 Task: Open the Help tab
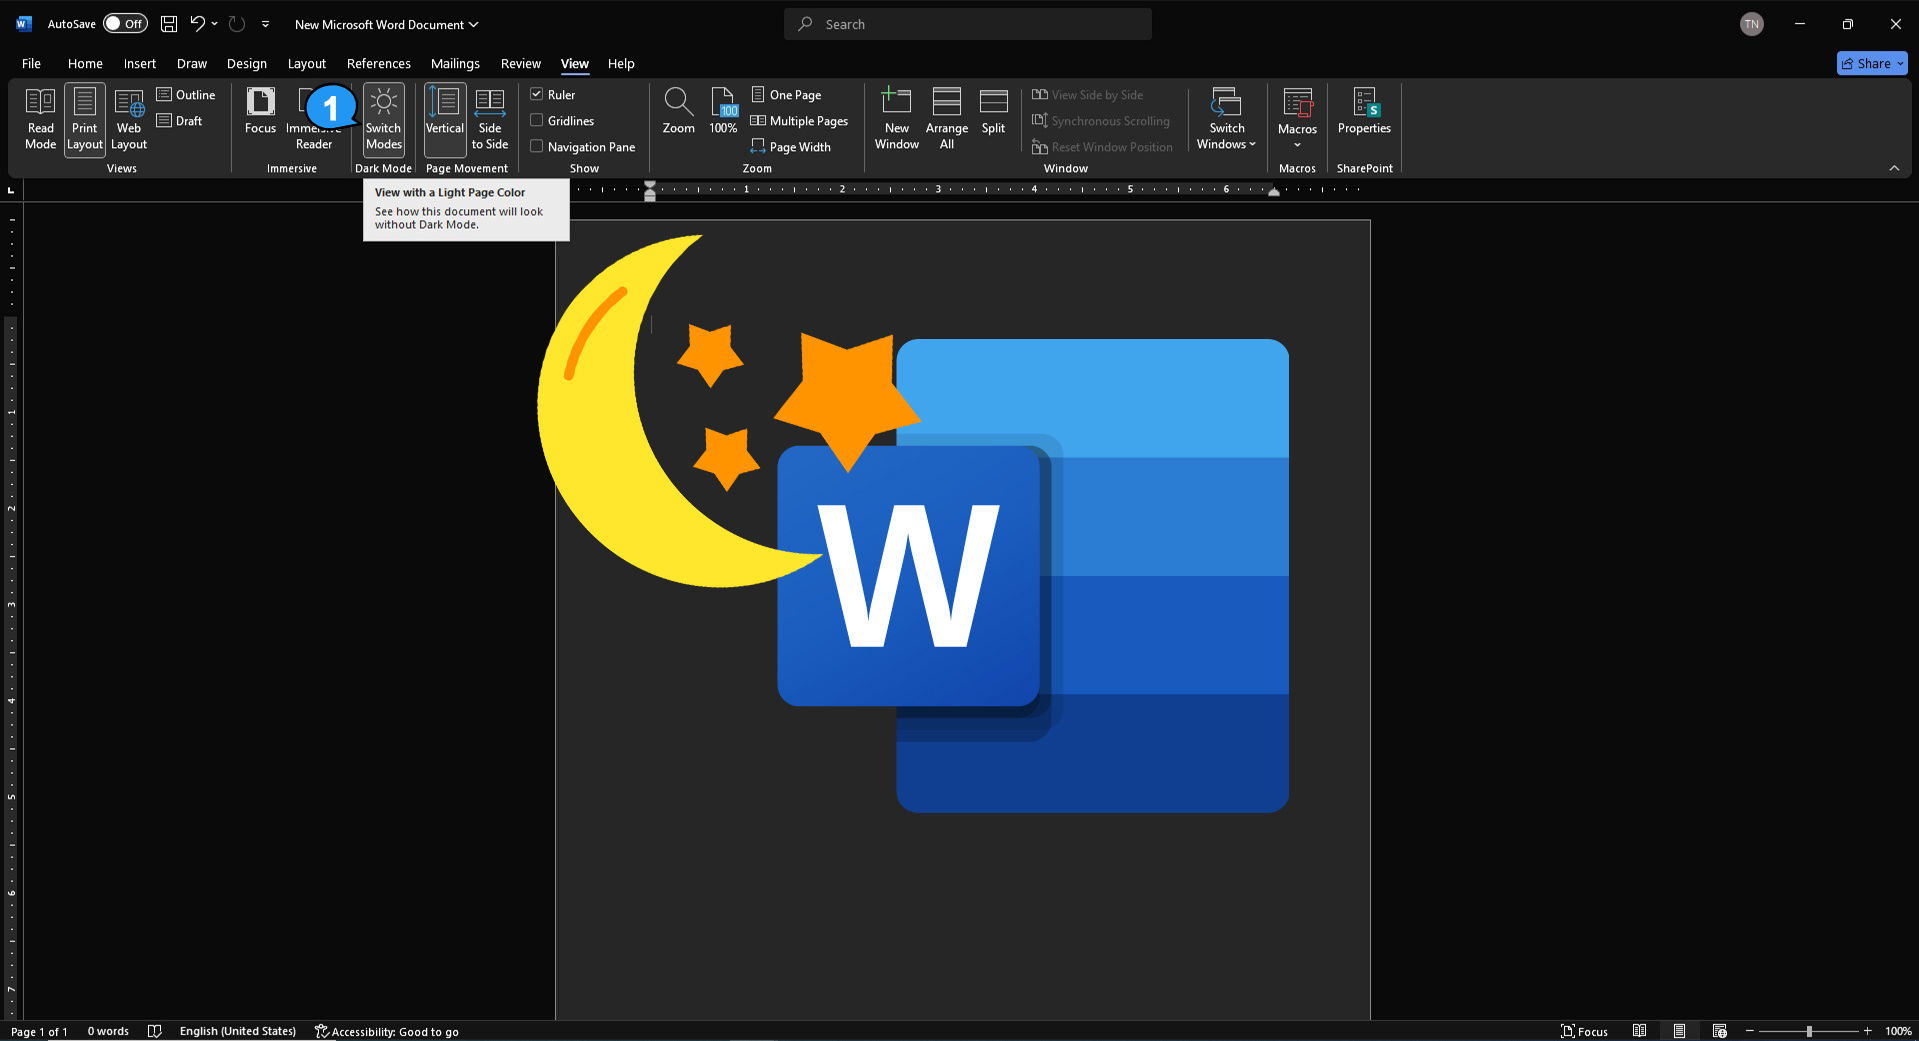point(621,63)
